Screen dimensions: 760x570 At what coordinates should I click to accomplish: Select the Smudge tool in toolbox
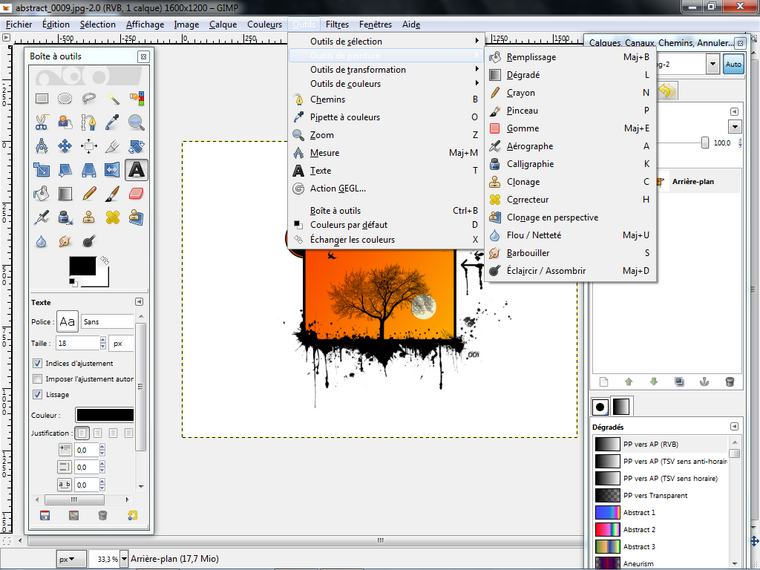pyautogui.click(x=65, y=241)
